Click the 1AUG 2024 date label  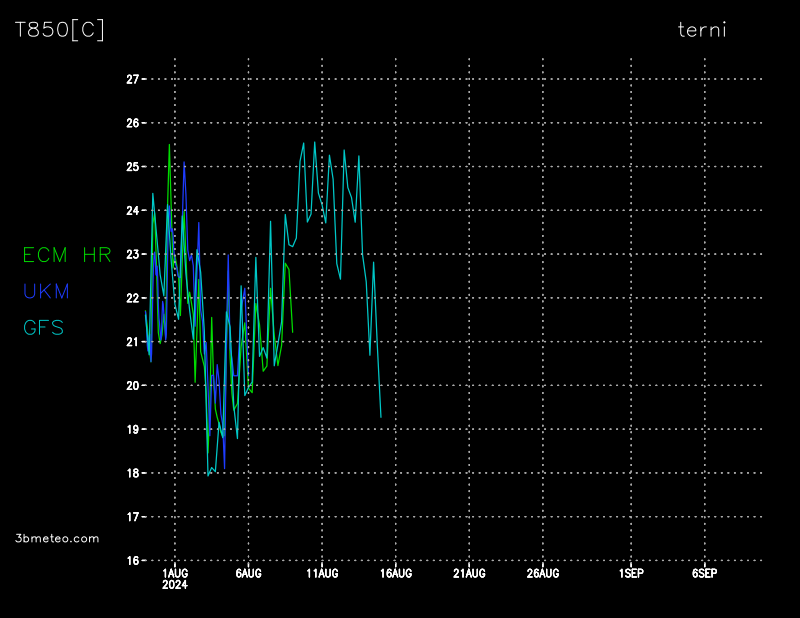click(x=175, y=579)
